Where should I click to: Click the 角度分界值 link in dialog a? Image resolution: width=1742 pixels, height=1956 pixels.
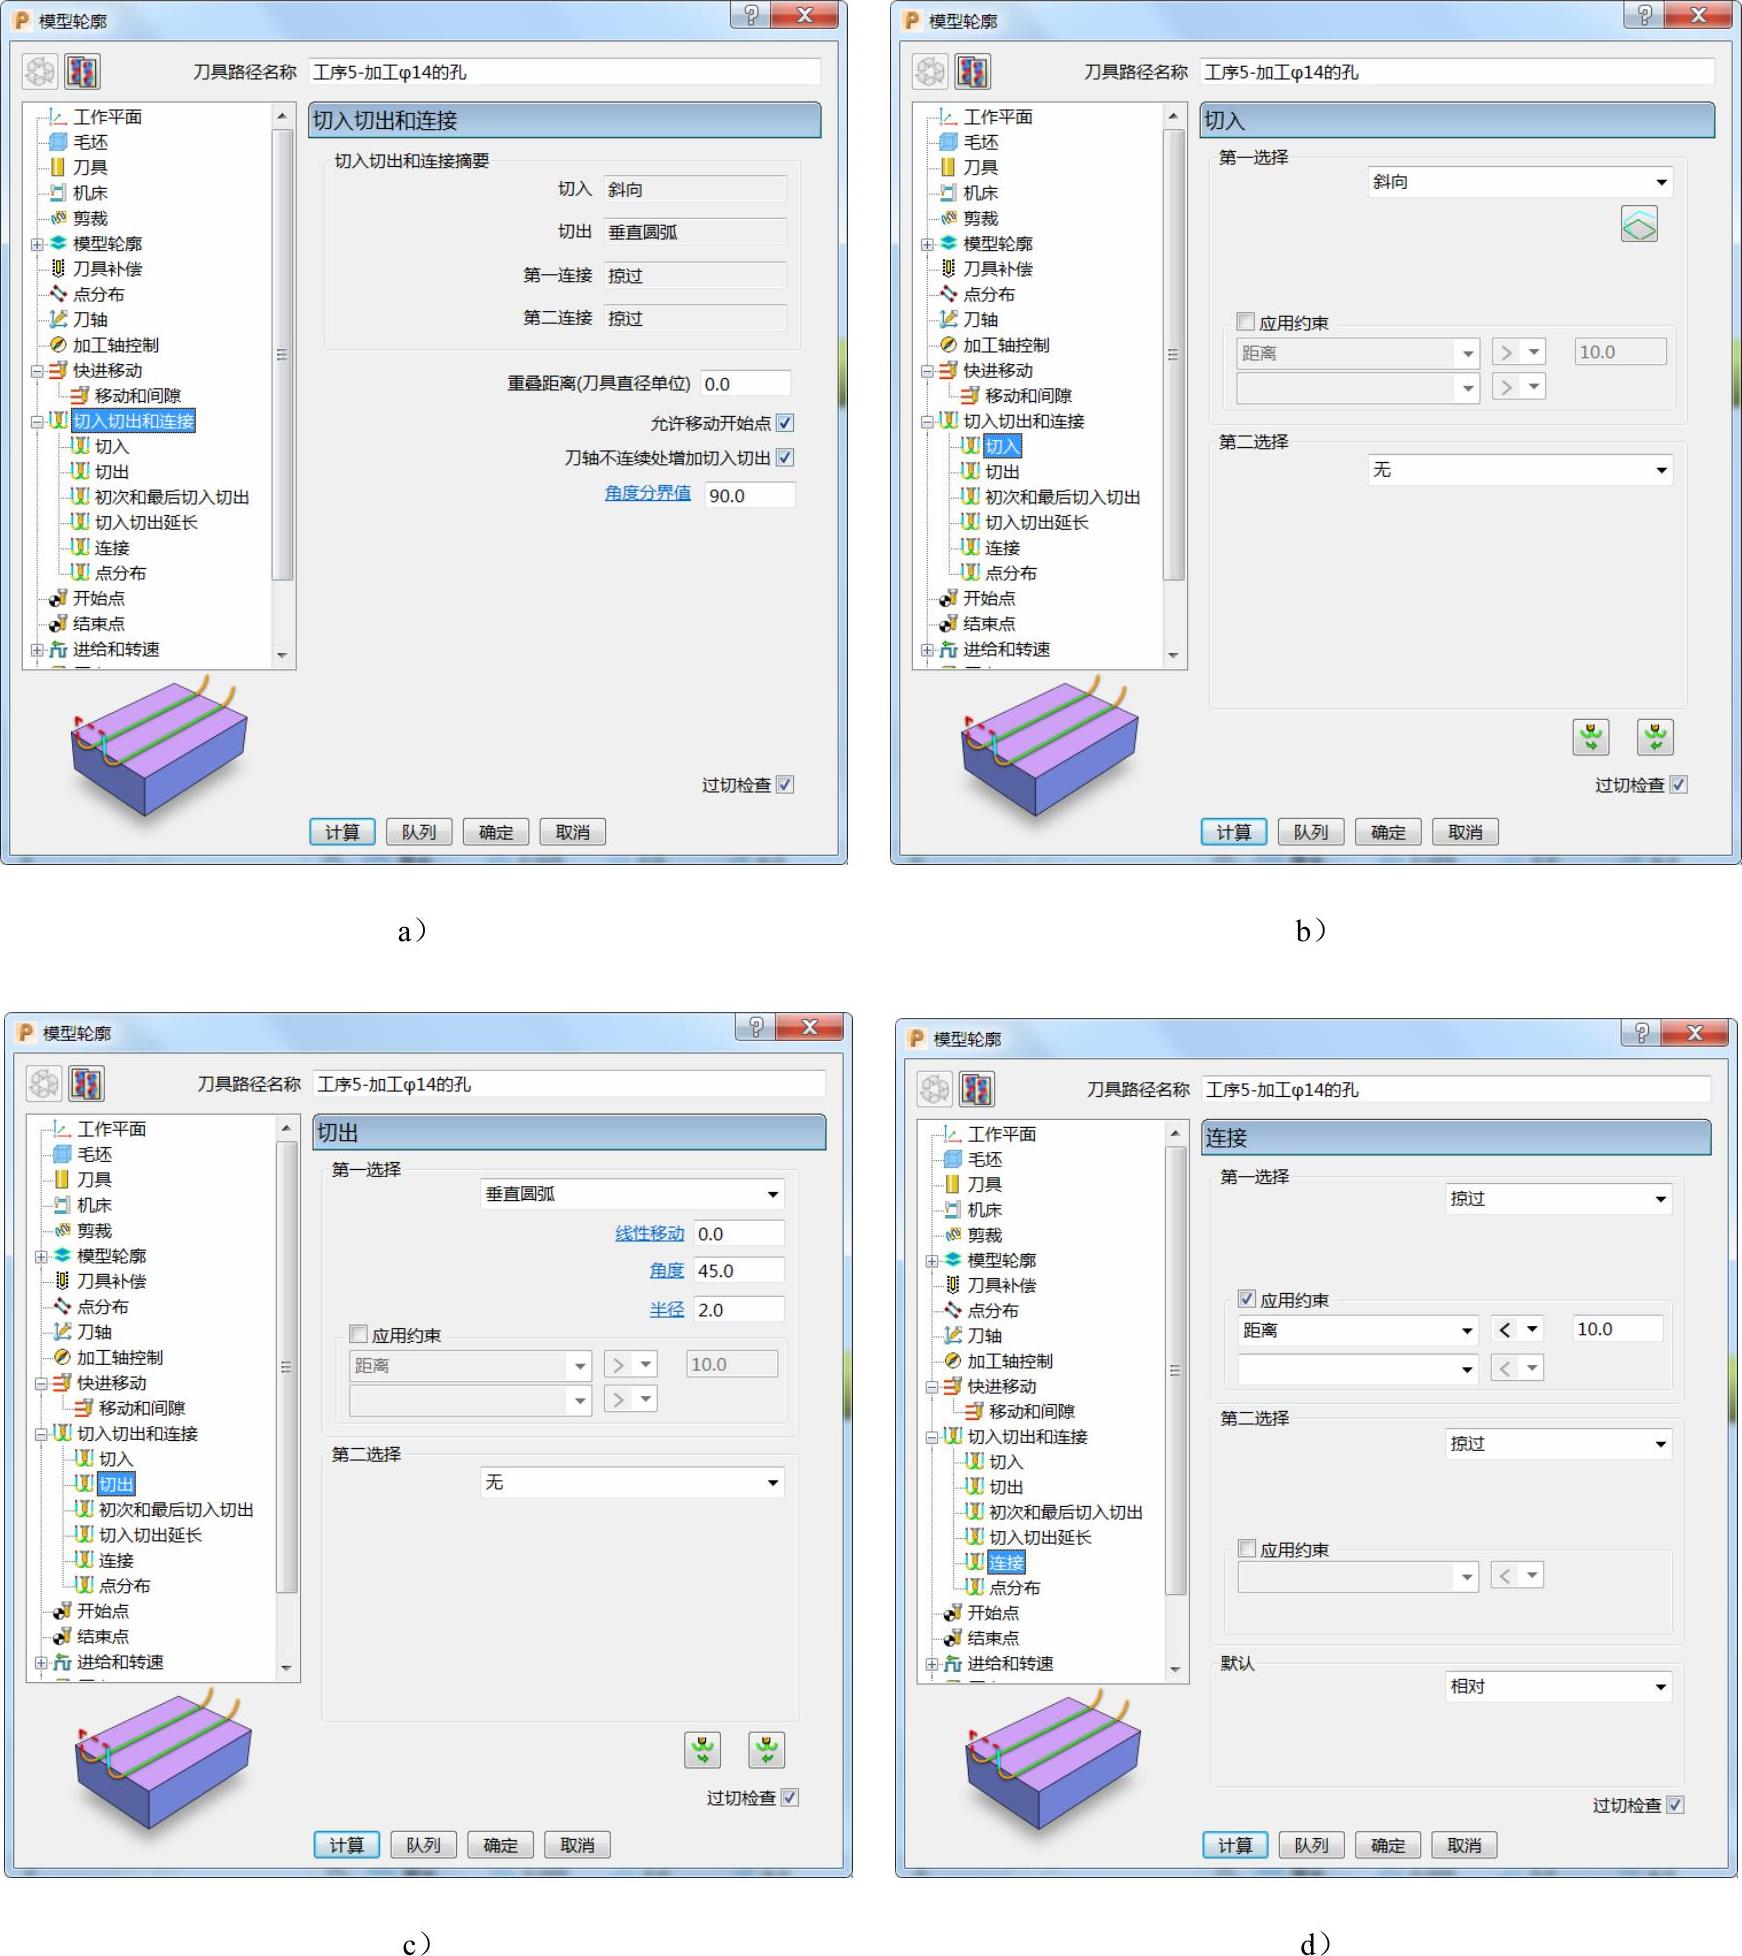tap(648, 493)
